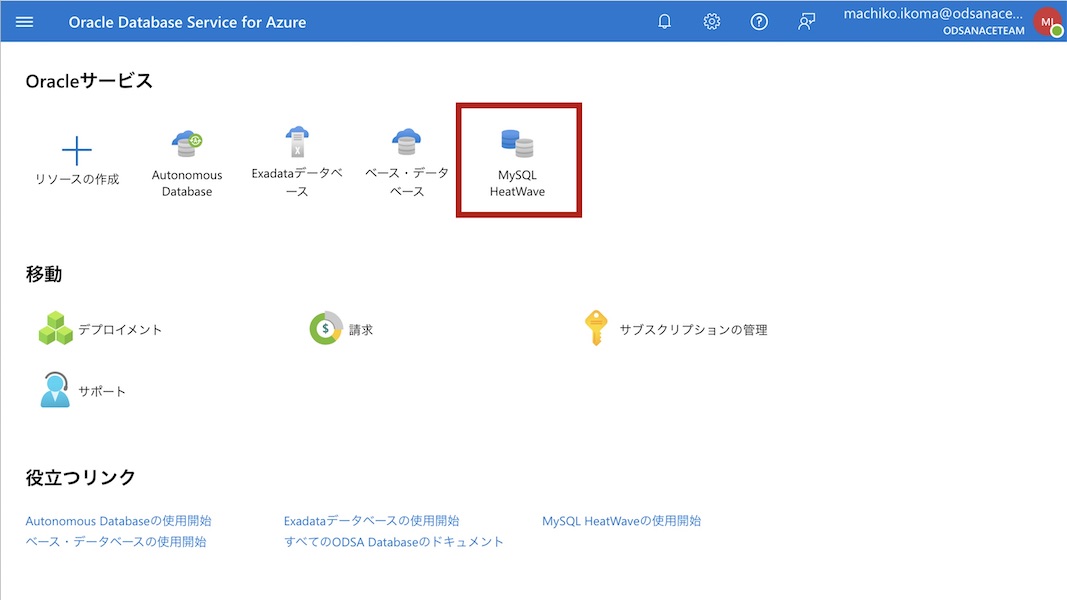This screenshot has height=600, width=1067.
Task: Open the MySQL HeatWave service icon
Action: tap(517, 144)
